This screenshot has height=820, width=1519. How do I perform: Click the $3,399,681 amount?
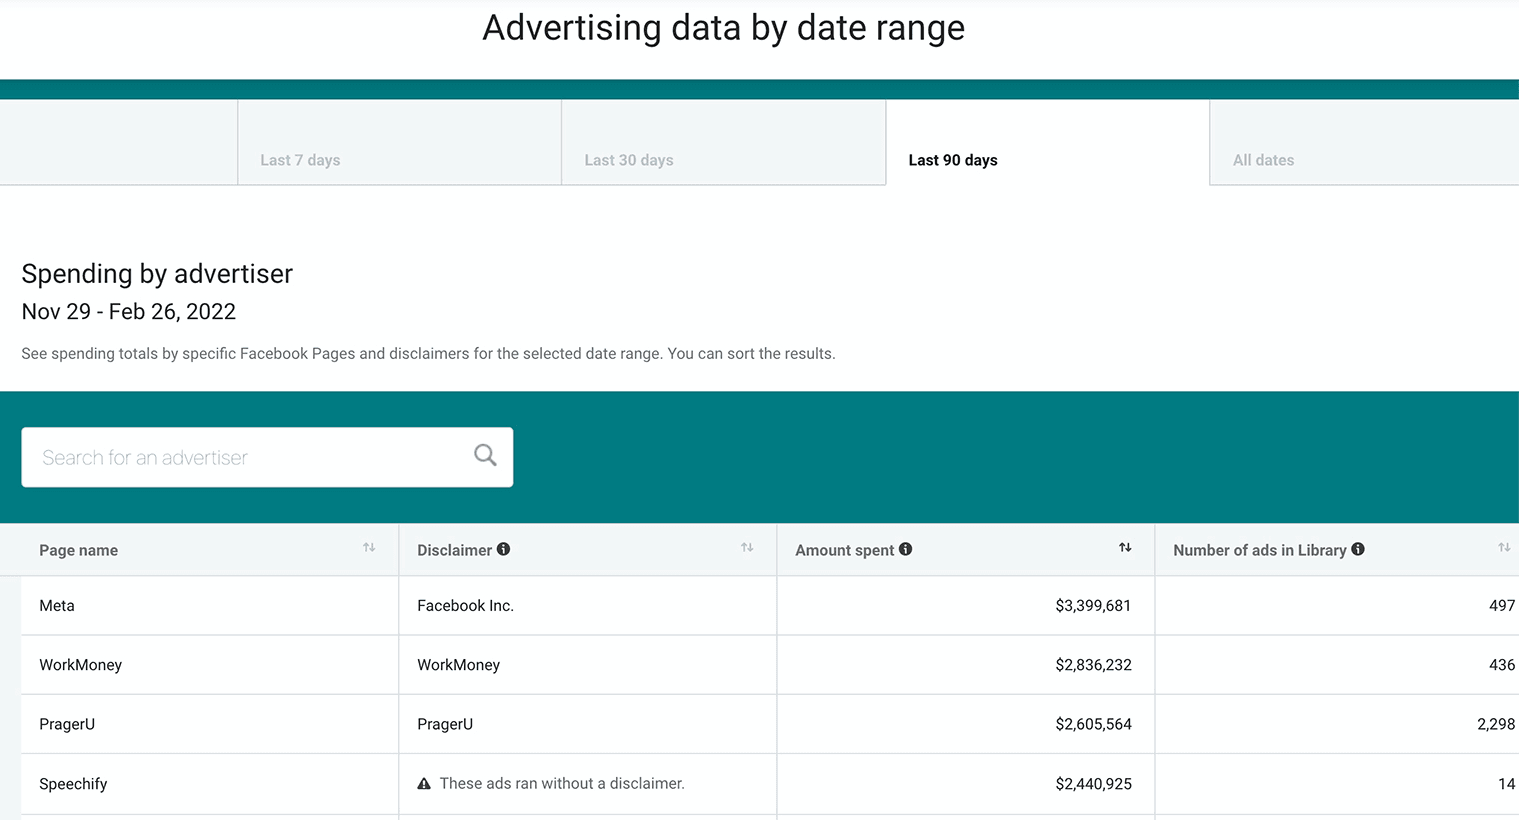1093,606
